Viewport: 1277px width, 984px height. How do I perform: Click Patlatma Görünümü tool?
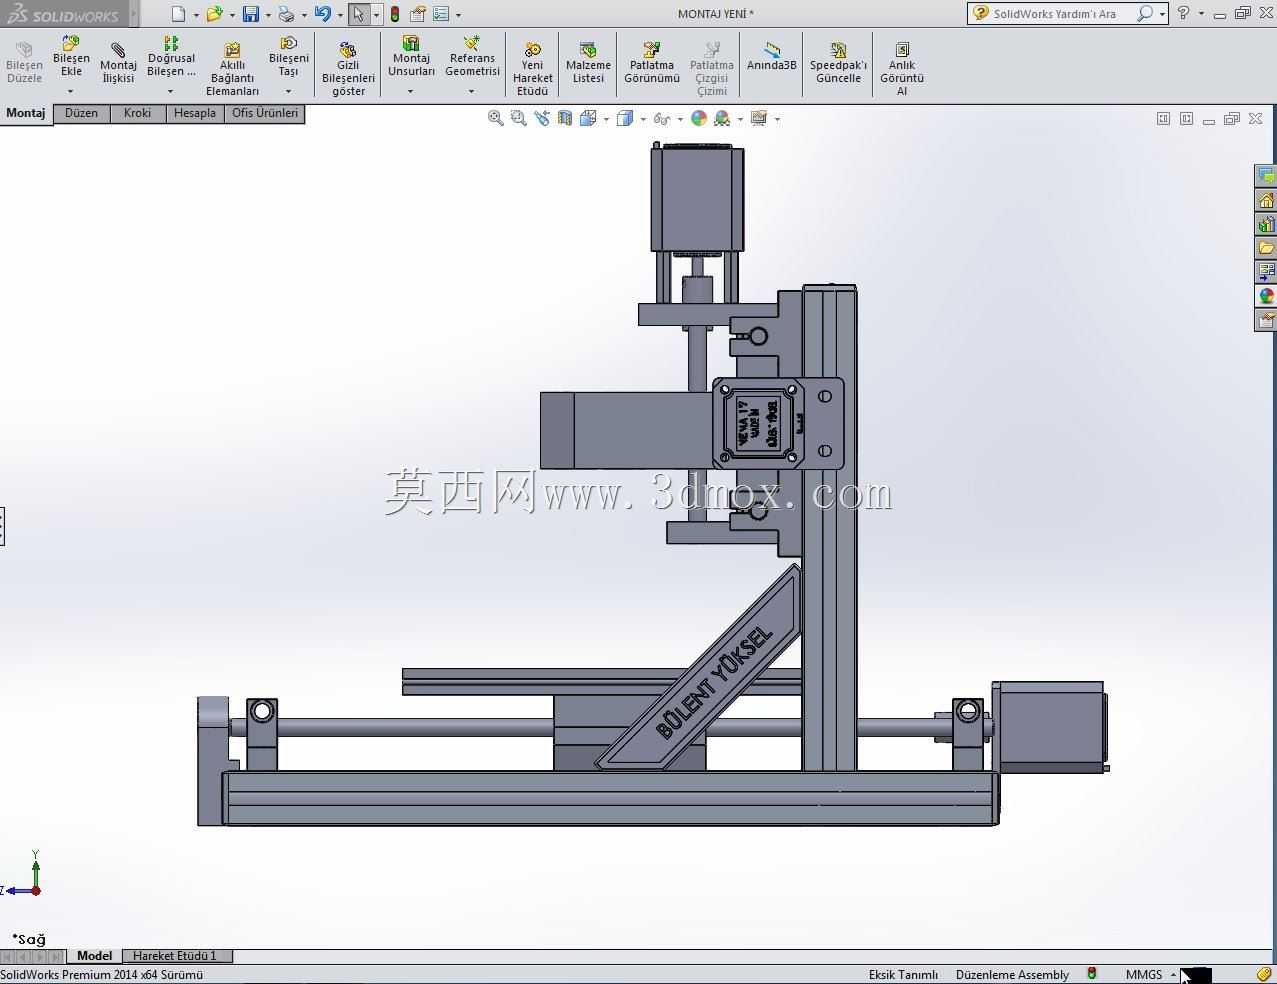652,64
